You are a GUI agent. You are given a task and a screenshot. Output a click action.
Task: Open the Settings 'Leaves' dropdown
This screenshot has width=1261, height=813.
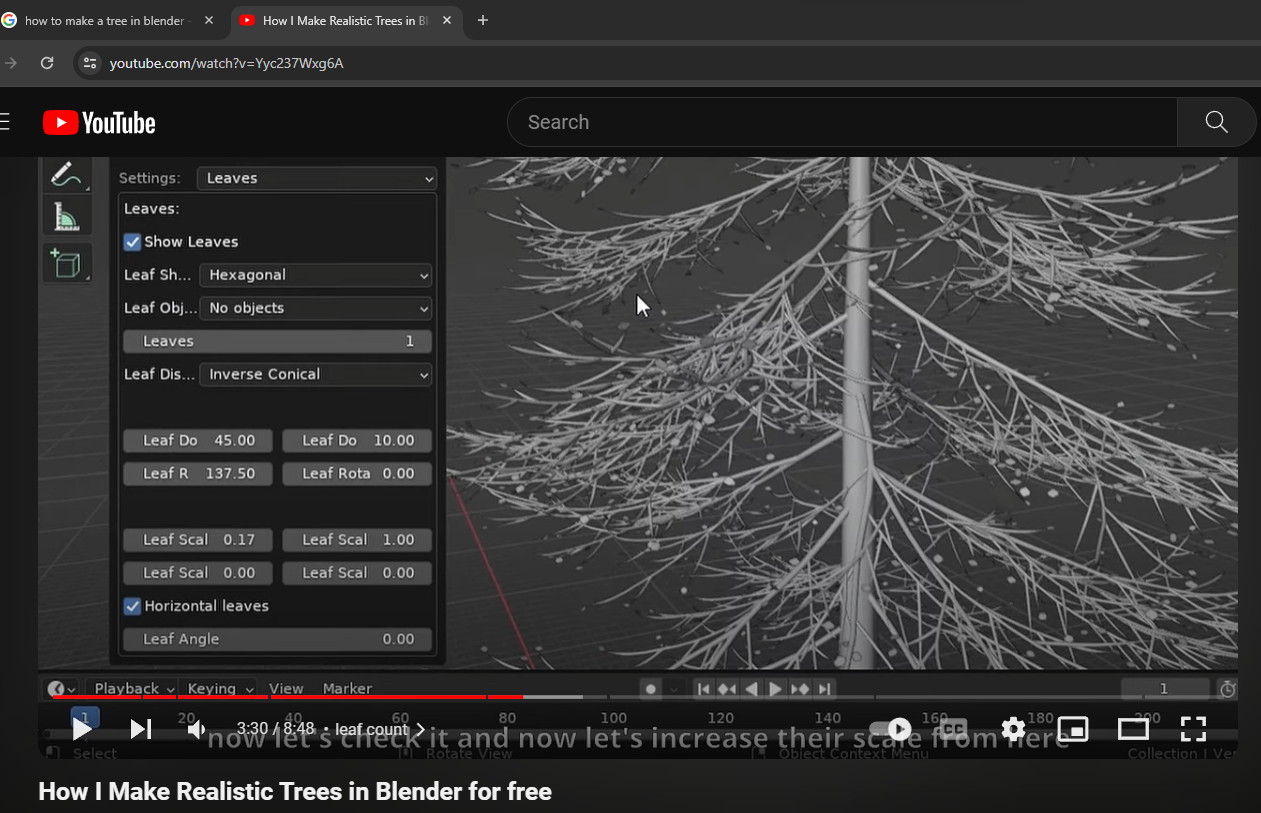click(x=317, y=178)
